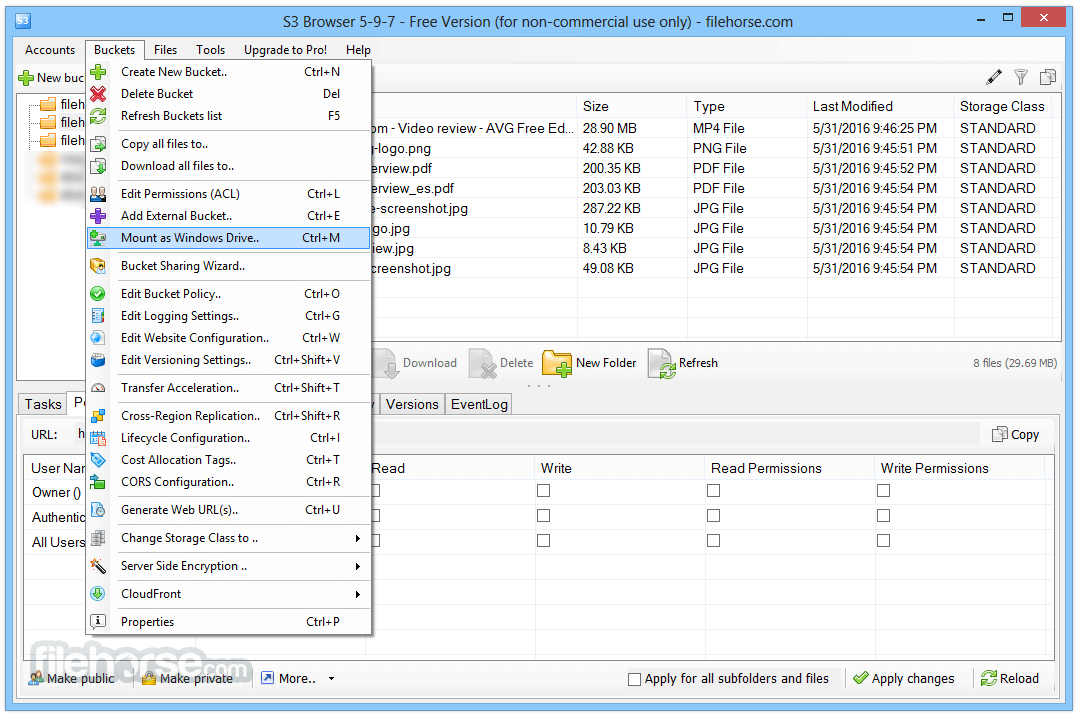The image size is (1078, 713).
Task: Click the pencil edit path icon
Action: tap(994, 77)
